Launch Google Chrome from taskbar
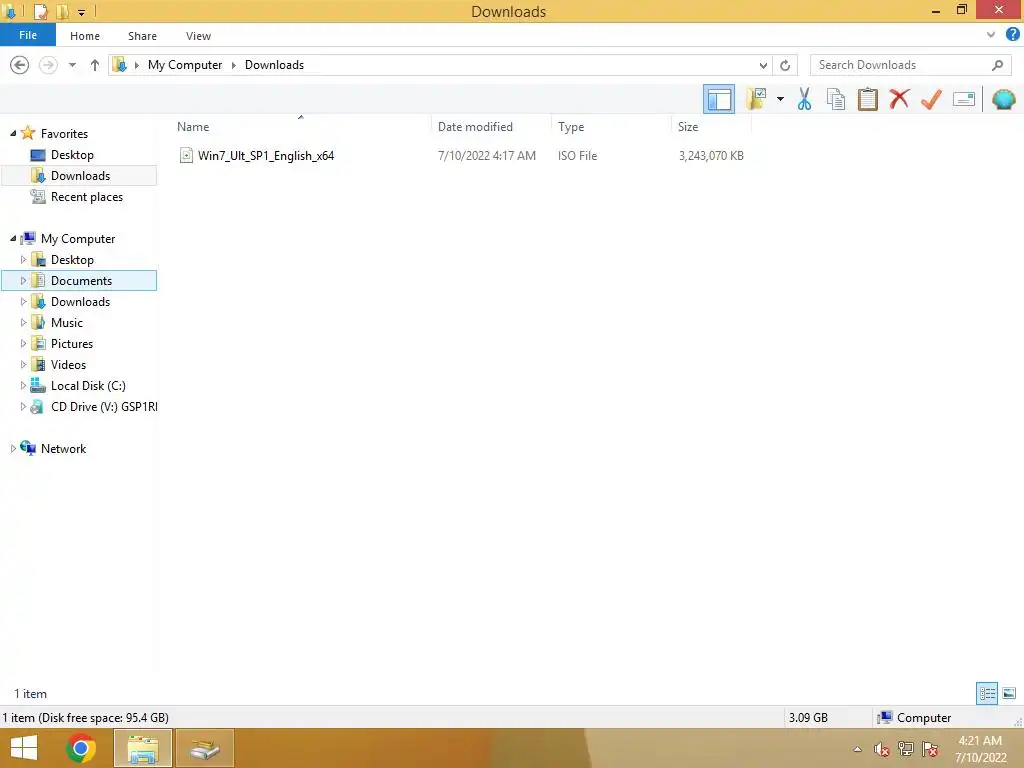 (x=81, y=748)
